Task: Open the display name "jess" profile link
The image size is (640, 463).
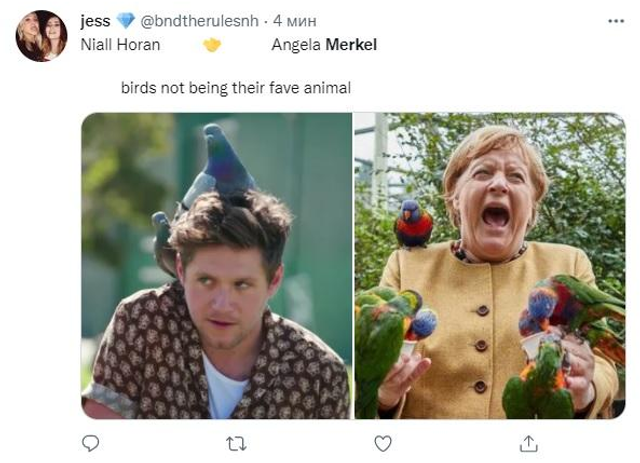Action: pos(95,21)
